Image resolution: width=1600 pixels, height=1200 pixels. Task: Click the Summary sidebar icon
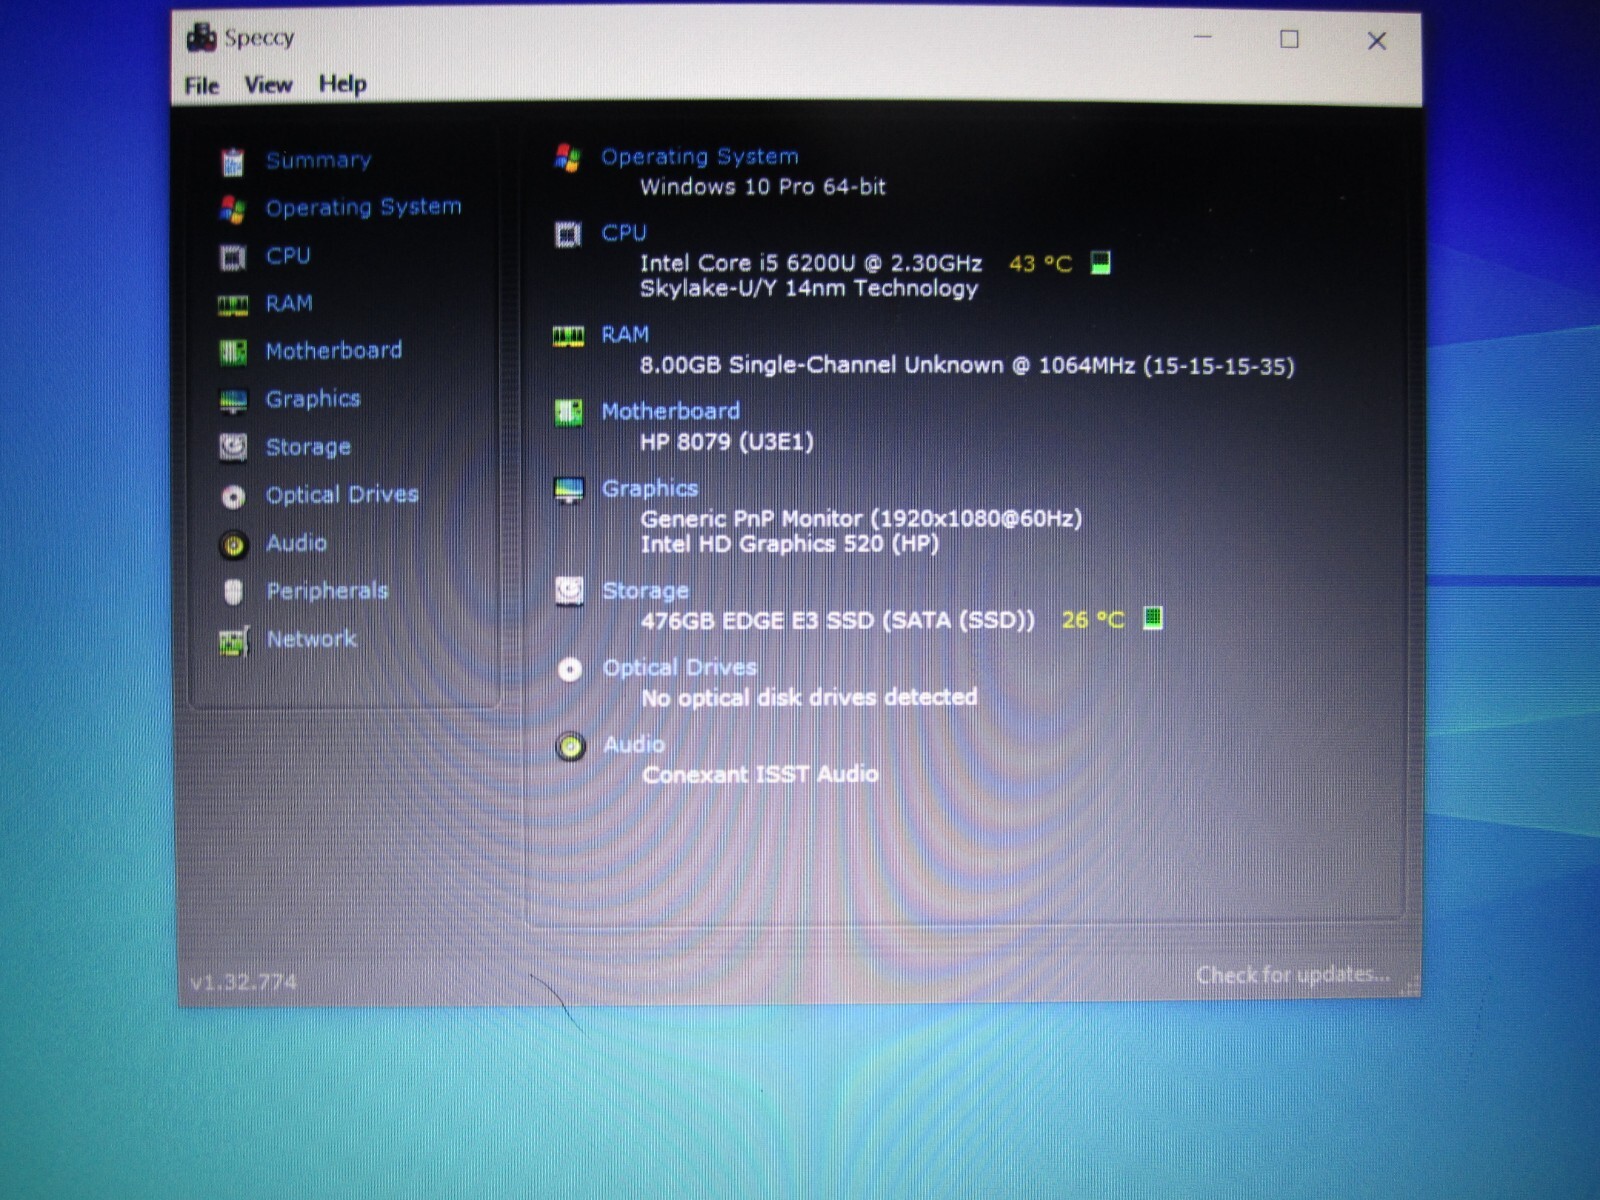[x=232, y=161]
